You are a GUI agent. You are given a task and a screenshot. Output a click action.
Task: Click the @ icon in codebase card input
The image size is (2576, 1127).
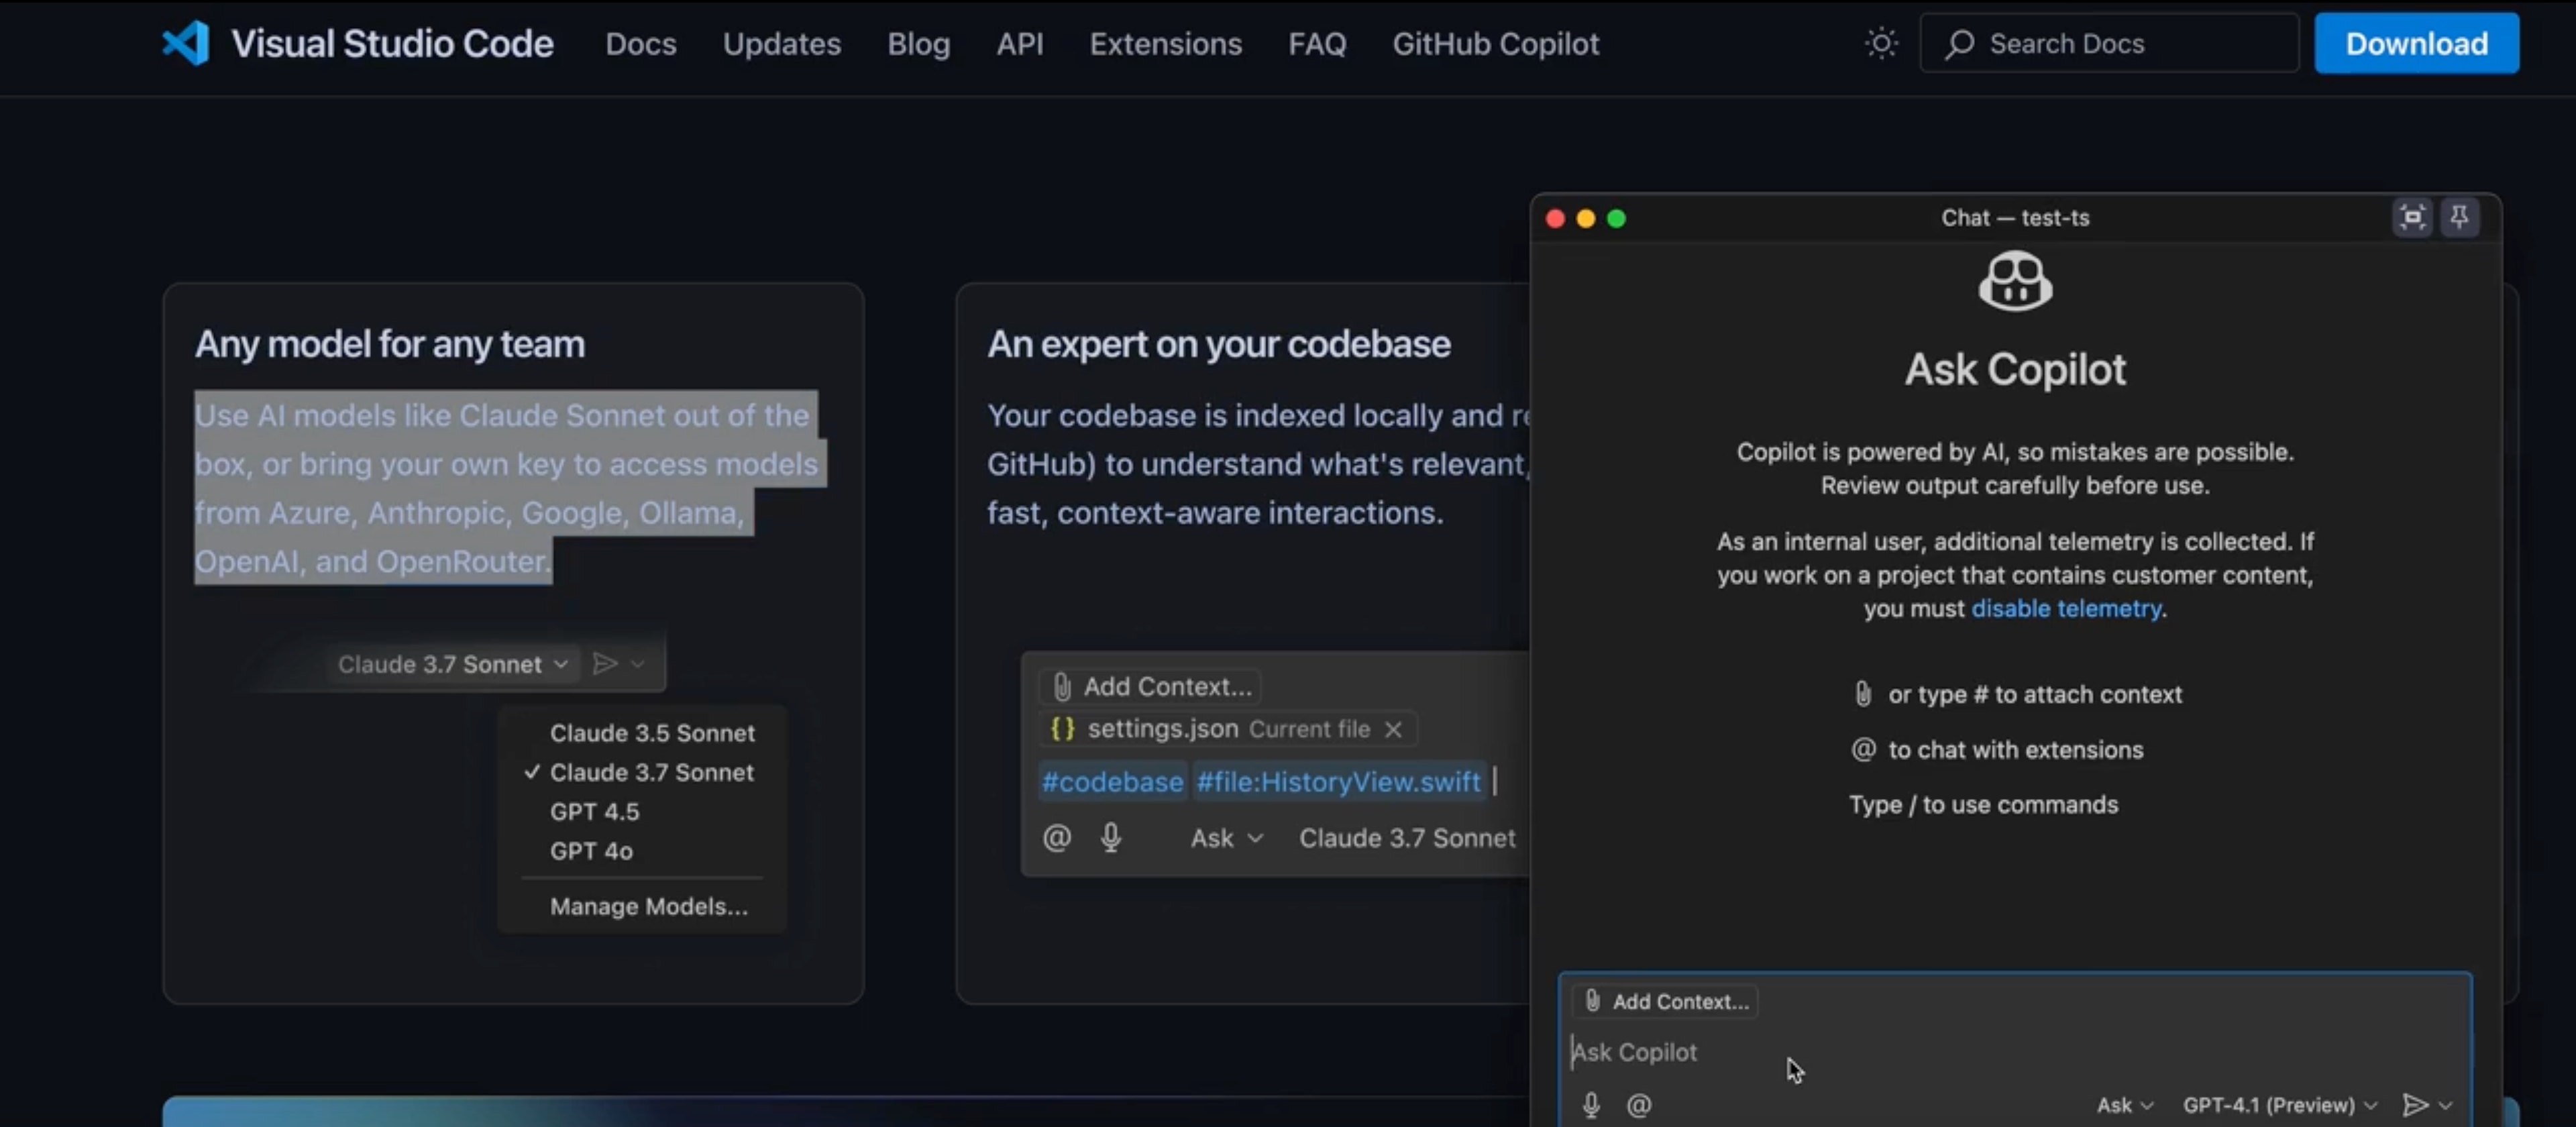1057,837
